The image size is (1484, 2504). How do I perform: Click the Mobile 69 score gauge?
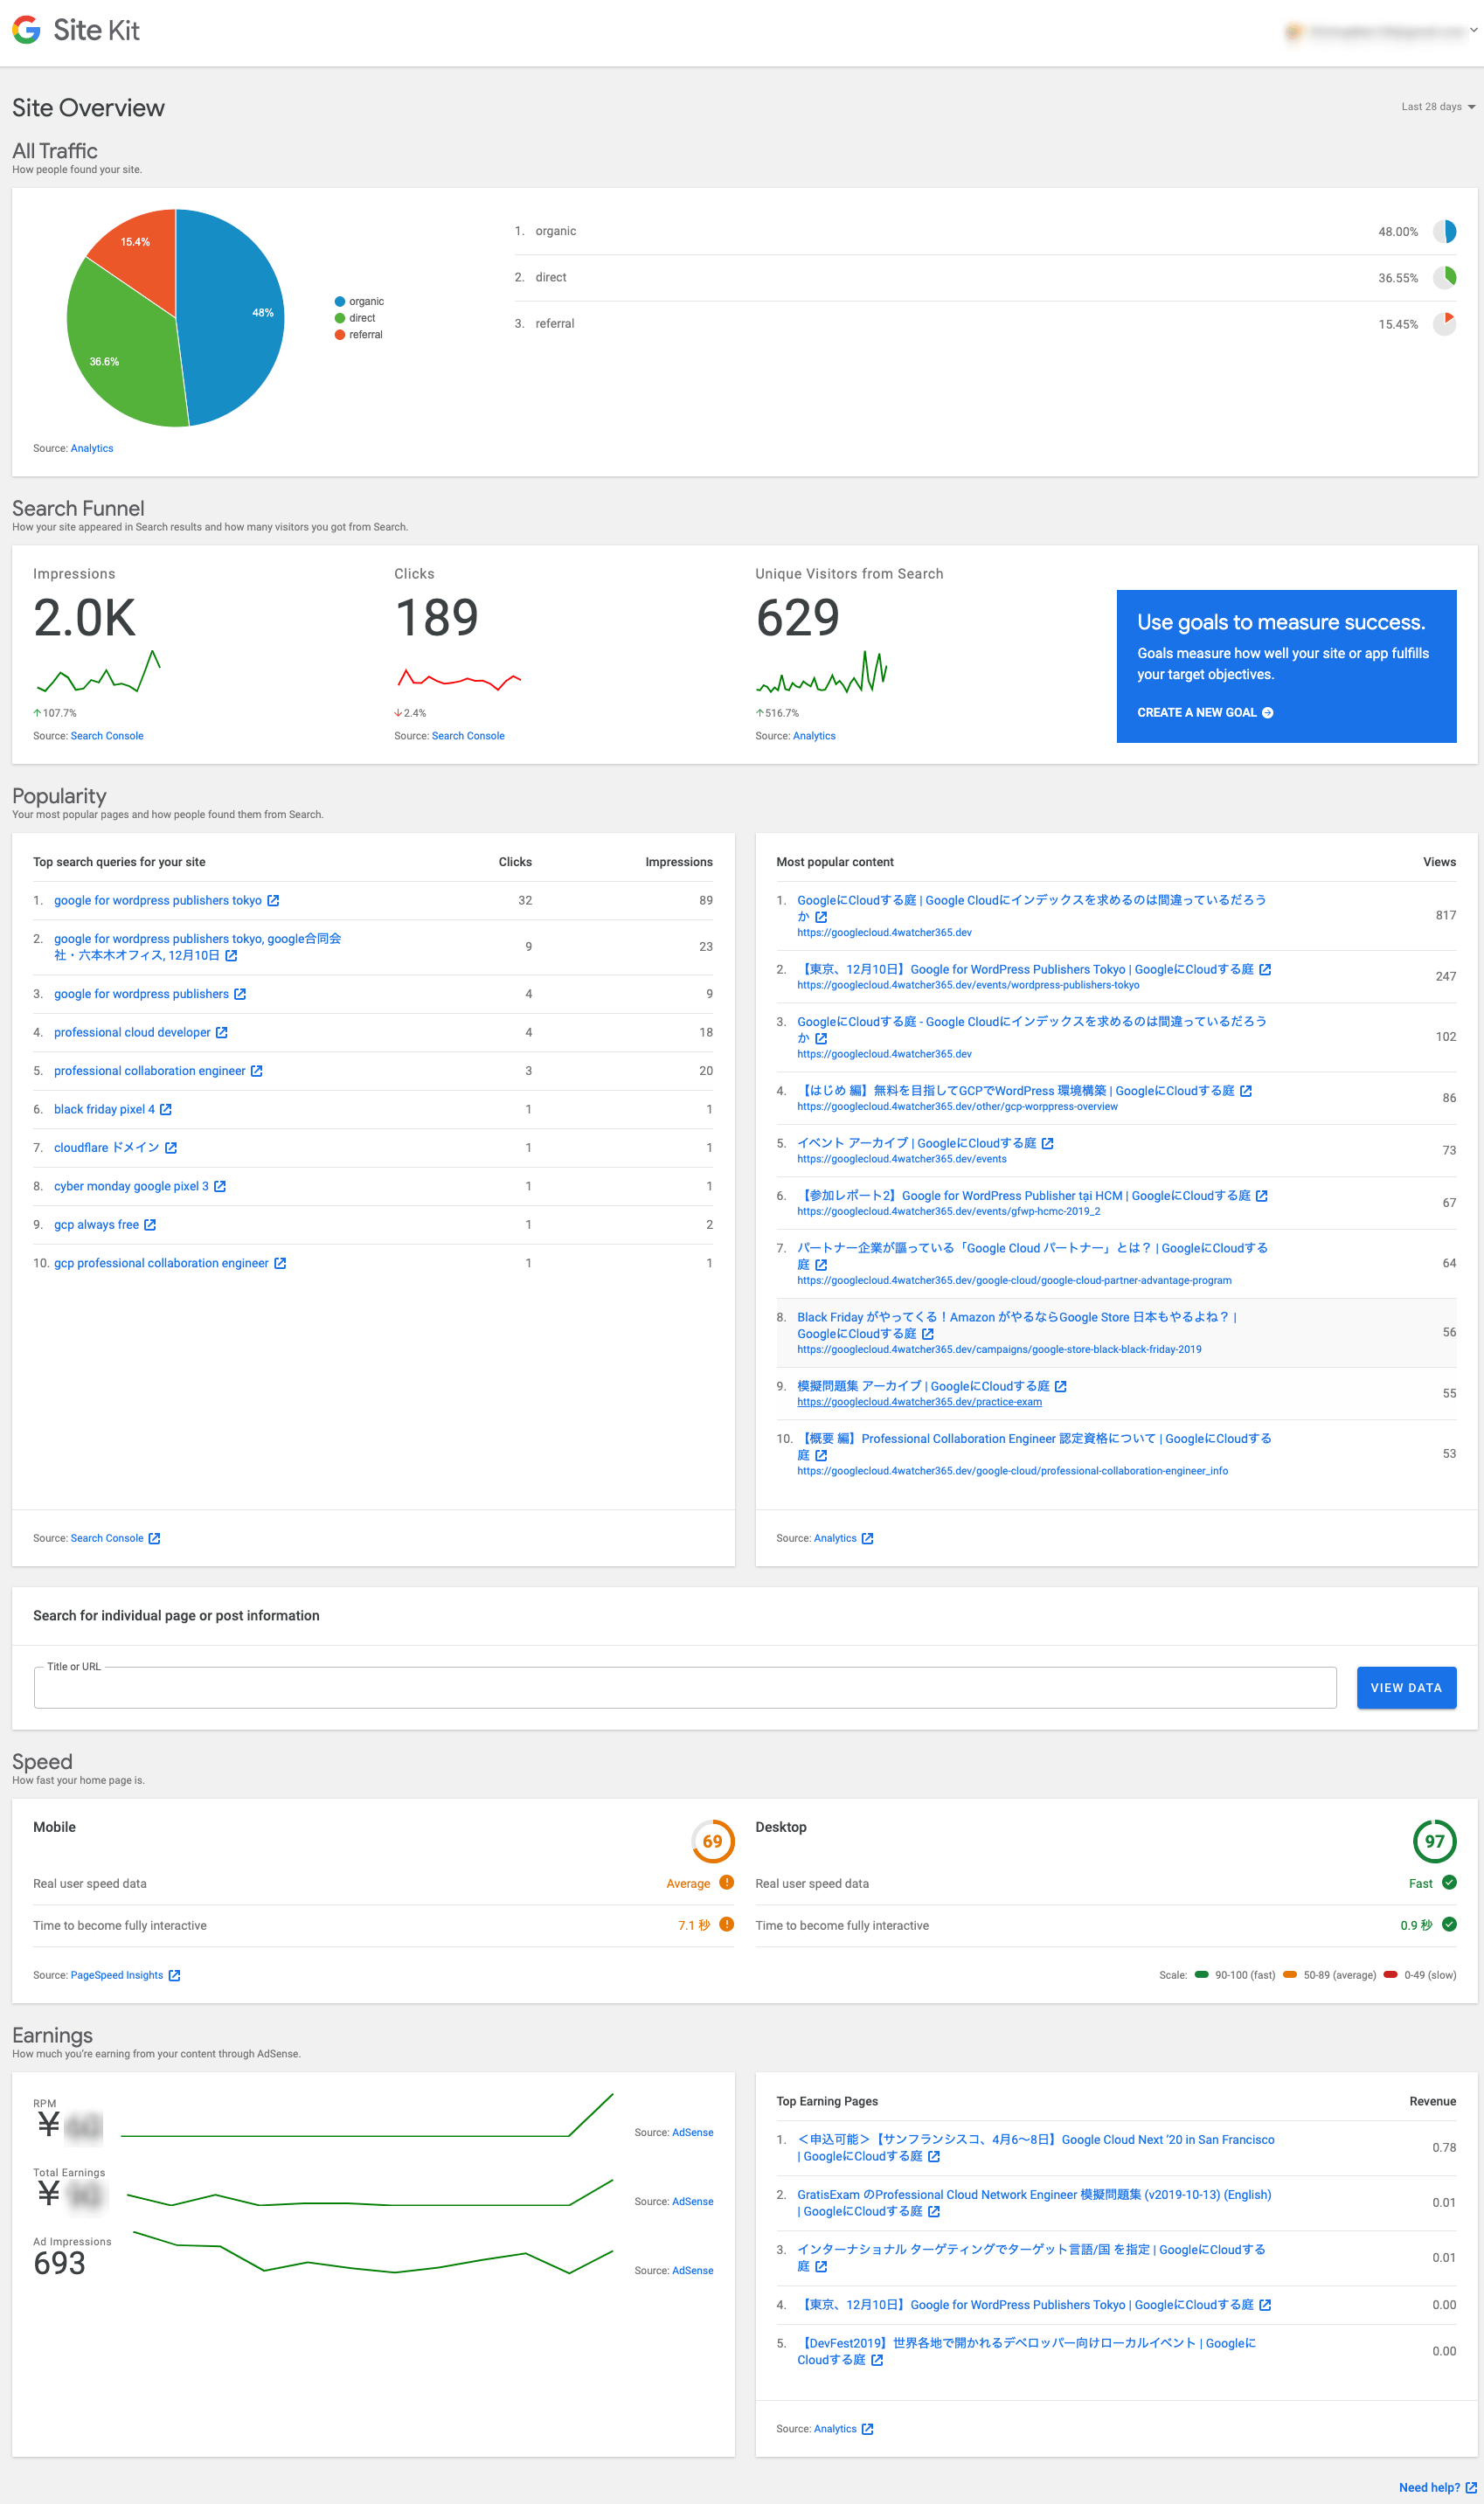(x=712, y=1842)
